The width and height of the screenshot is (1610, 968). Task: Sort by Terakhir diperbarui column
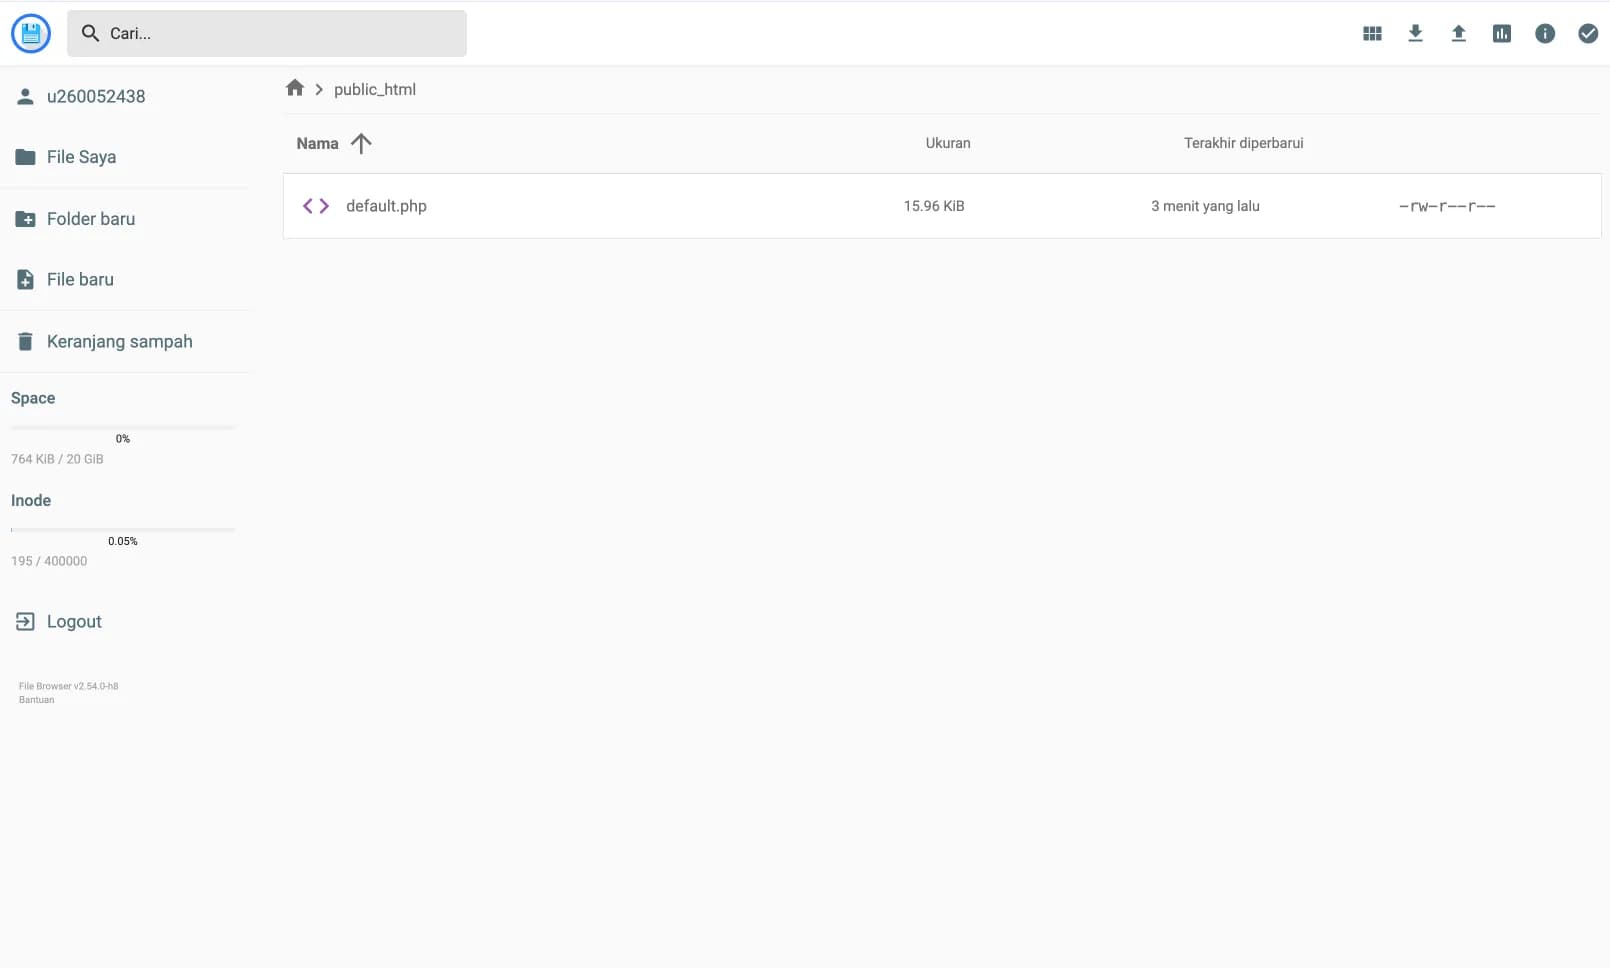pos(1243,143)
